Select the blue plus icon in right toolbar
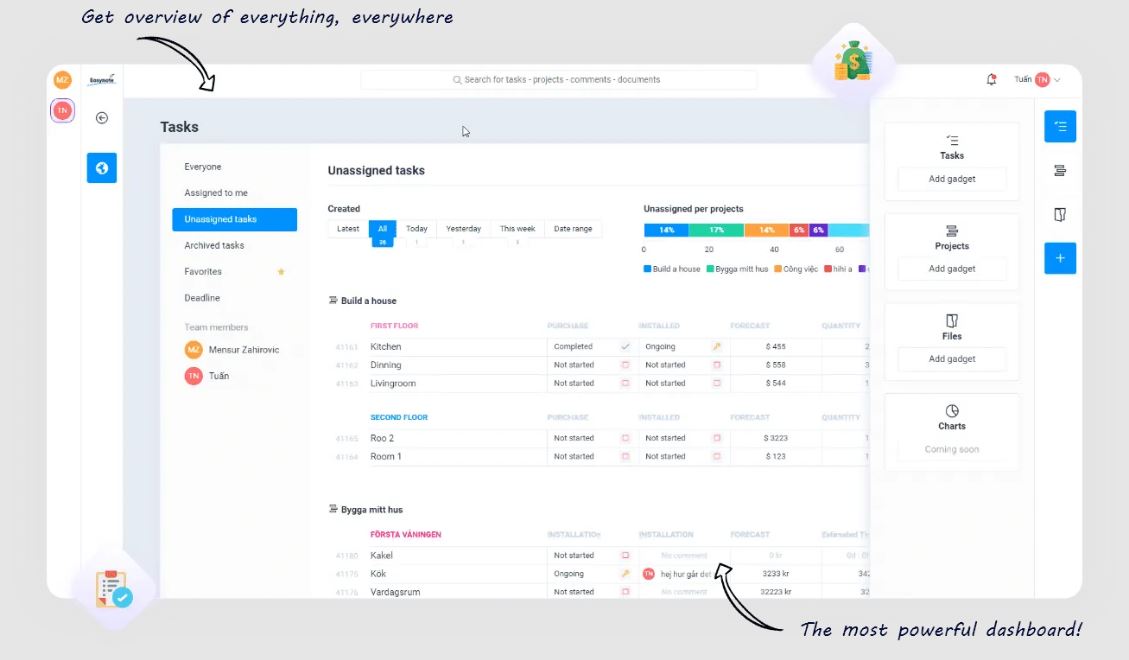This screenshot has height=660, width=1129. (x=1059, y=258)
